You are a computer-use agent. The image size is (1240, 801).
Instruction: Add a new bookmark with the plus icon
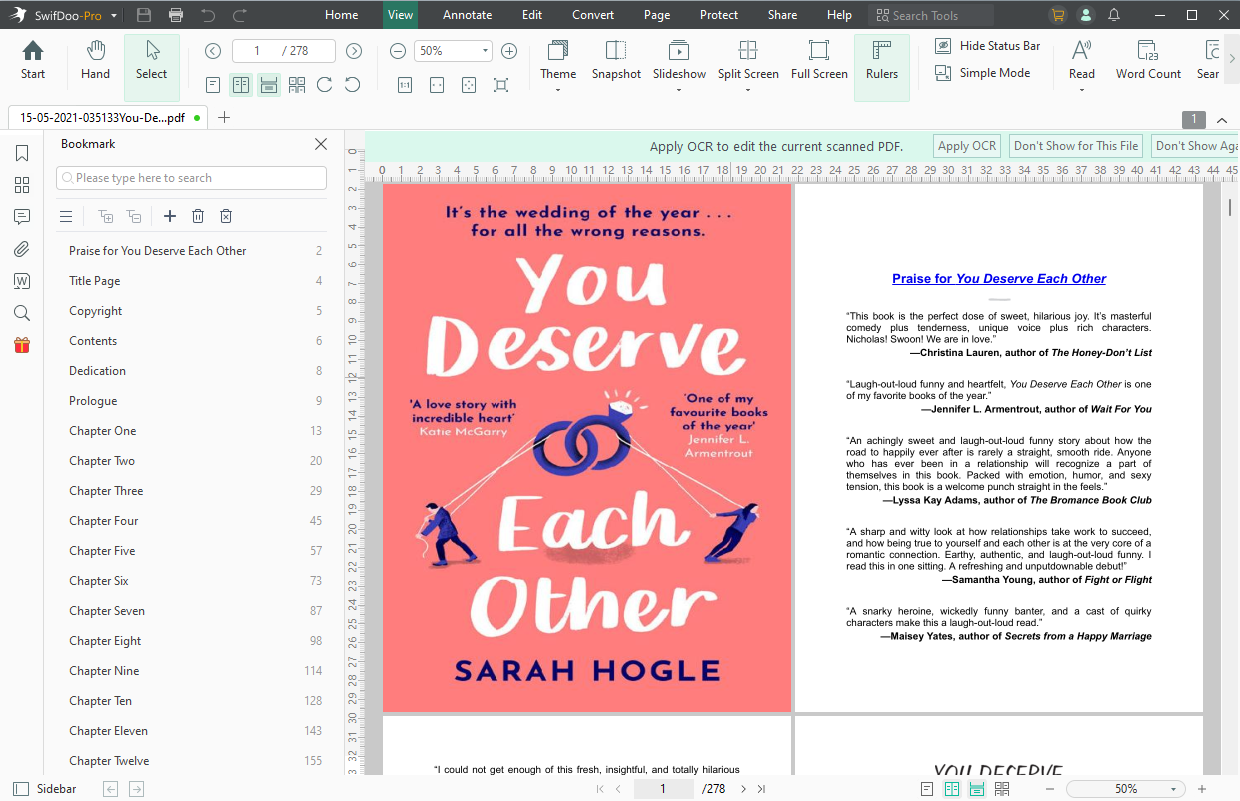[170, 216]
